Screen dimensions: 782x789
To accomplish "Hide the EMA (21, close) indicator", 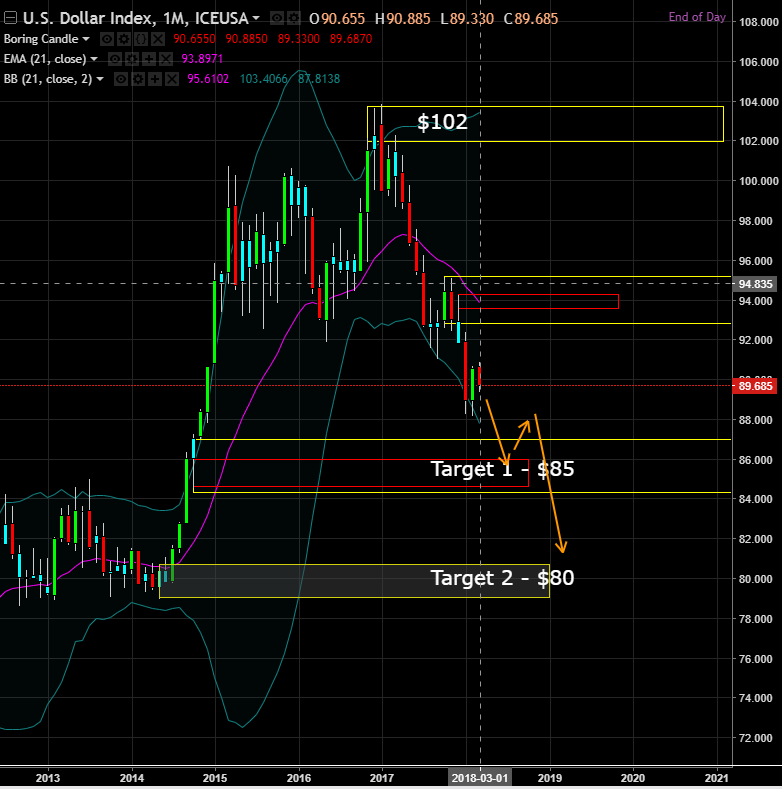I will (115, 59).
